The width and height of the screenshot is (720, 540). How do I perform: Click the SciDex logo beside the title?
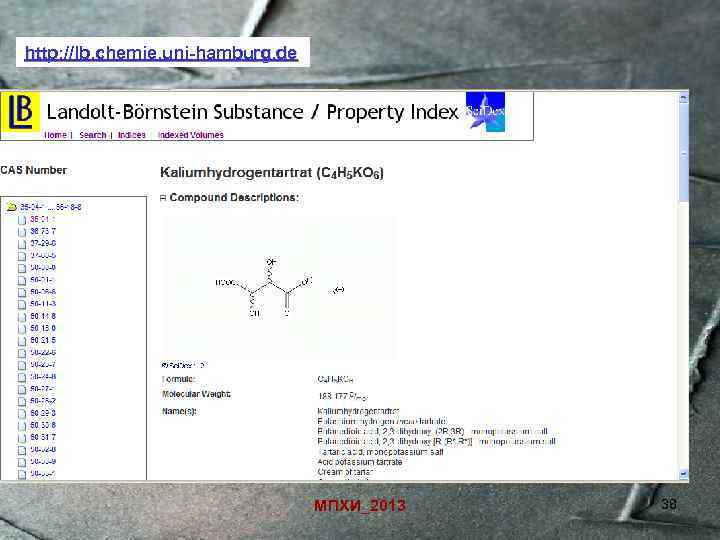pos(485,112)
